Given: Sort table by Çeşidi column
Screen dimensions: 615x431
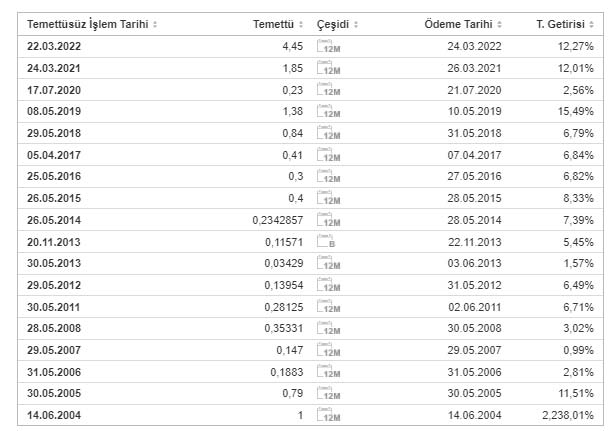Looking at the screenshot, I should click(337, 23).
